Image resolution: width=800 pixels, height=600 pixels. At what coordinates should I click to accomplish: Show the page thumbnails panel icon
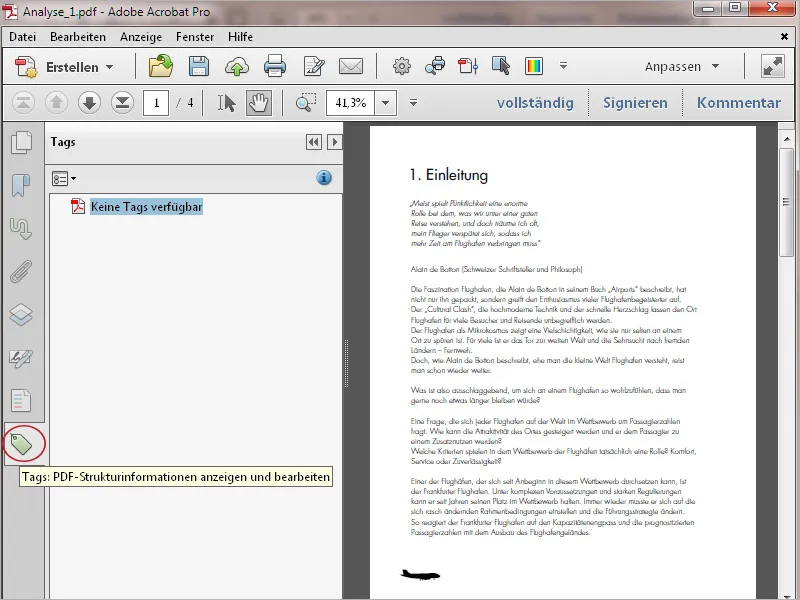click(21, 142)
